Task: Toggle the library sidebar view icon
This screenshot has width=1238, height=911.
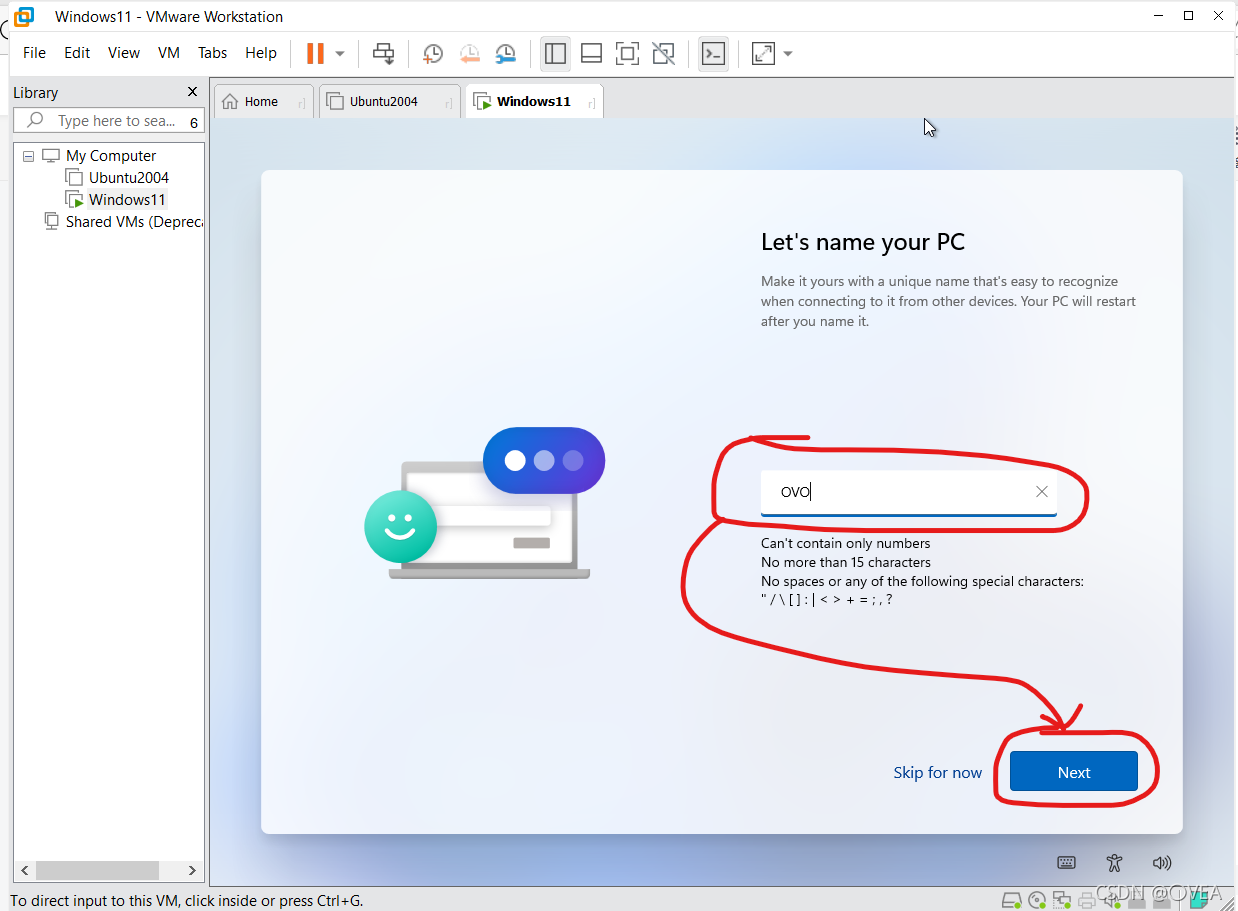Action: pyautogui.click(x=555, y=53)
